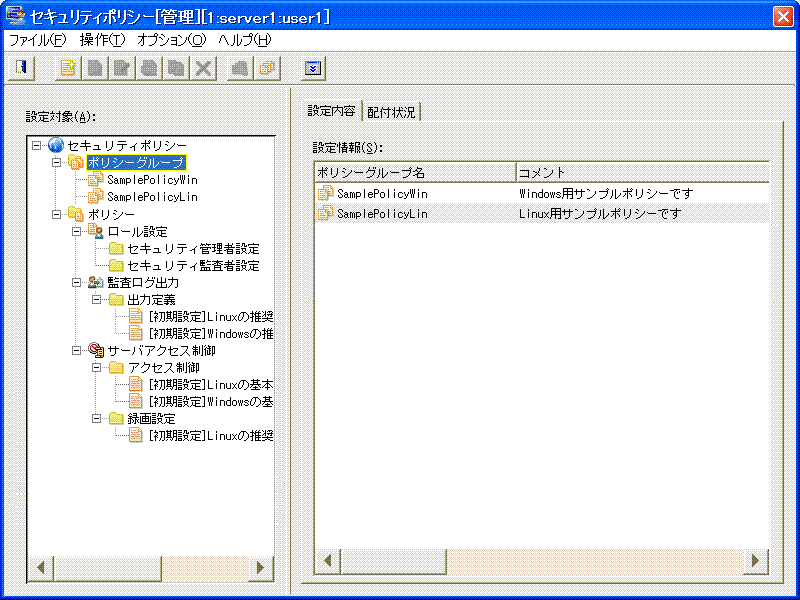Click document icon of [初期設定]Linuxの基本
Image resolution: width=800 pixels, height=600 pixels.
(x=135, y=385)
